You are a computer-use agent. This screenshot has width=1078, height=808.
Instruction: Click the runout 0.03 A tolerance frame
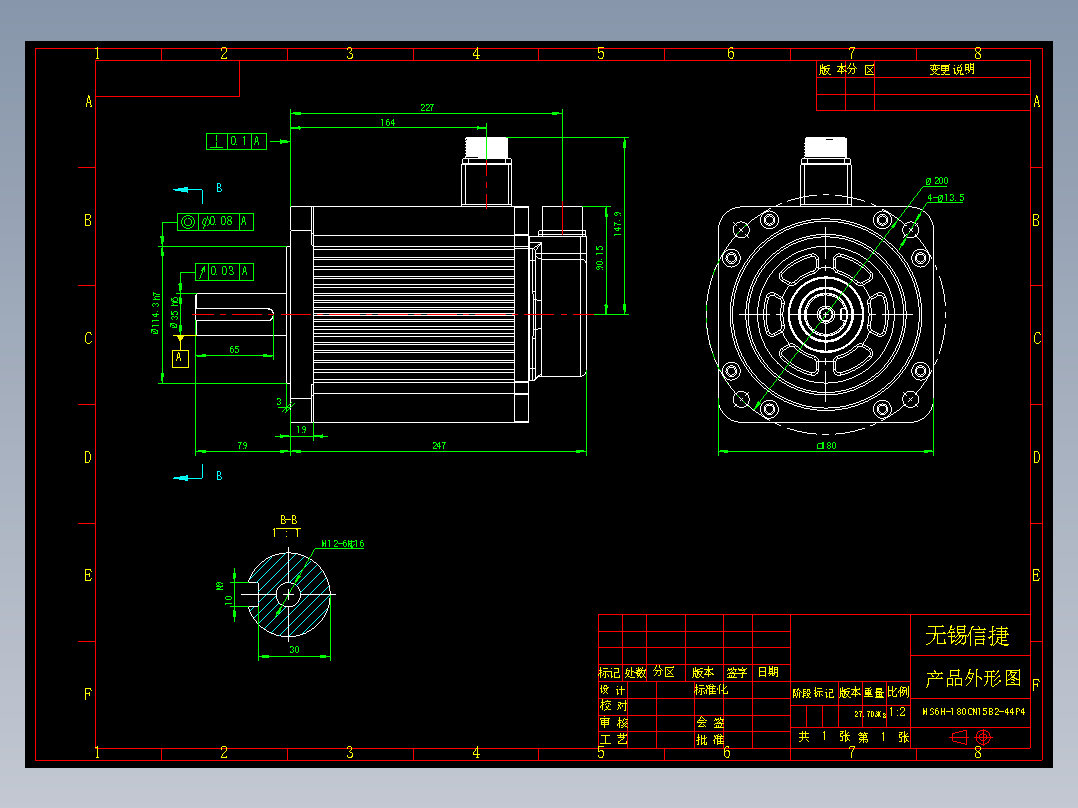tap(224, 272)
